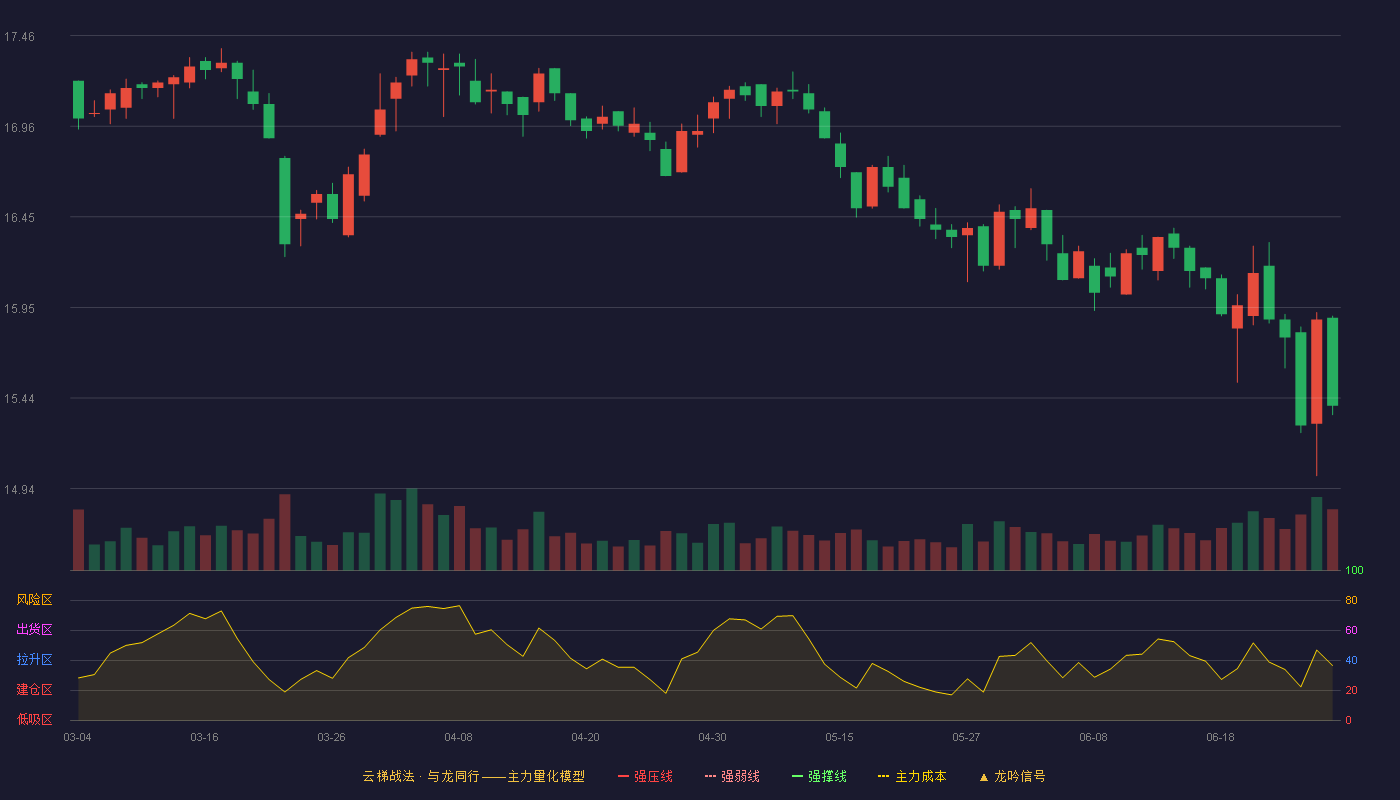Click the orange 80 indicator axis value
The height and width of the screenshot is (800, 1400).
tap(1351, 600)
